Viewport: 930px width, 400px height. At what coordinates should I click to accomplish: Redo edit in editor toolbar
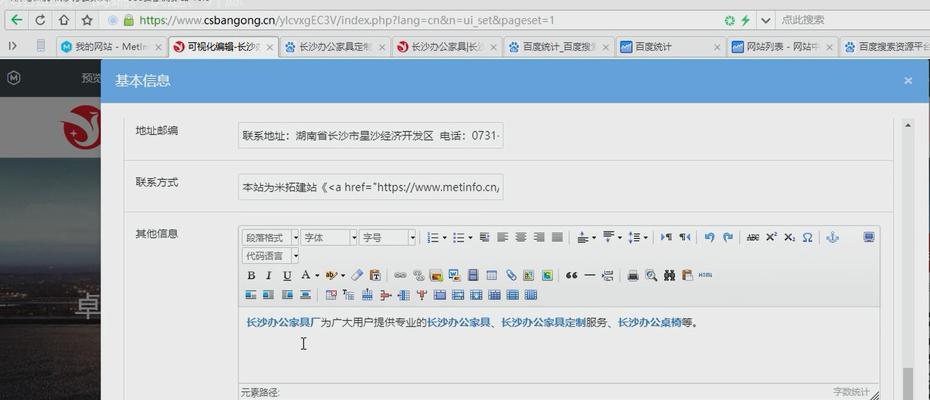(728, 237)
